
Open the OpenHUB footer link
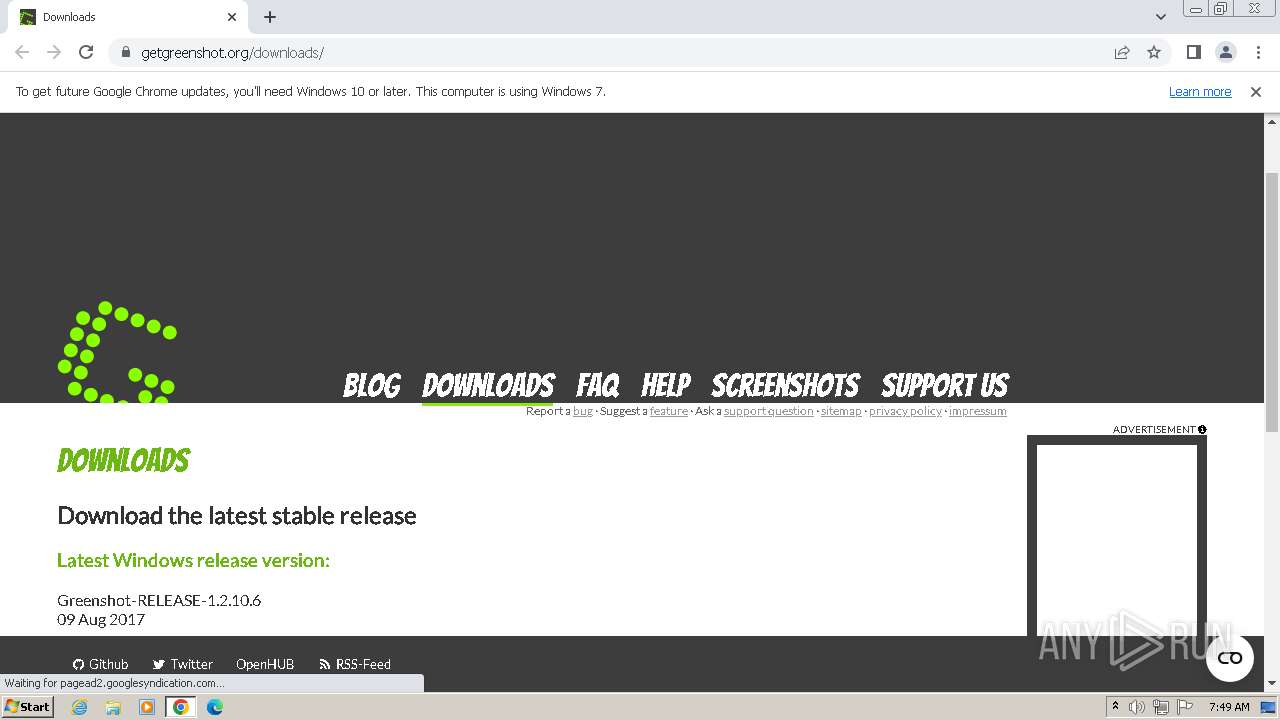point(265,664)
